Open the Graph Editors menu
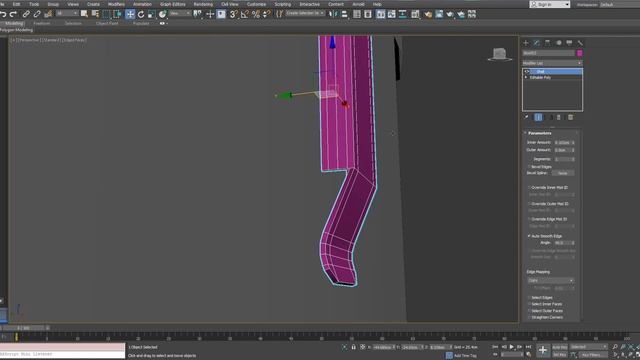The height and width of the screenshot is (360, 640). tap(173, 4)
